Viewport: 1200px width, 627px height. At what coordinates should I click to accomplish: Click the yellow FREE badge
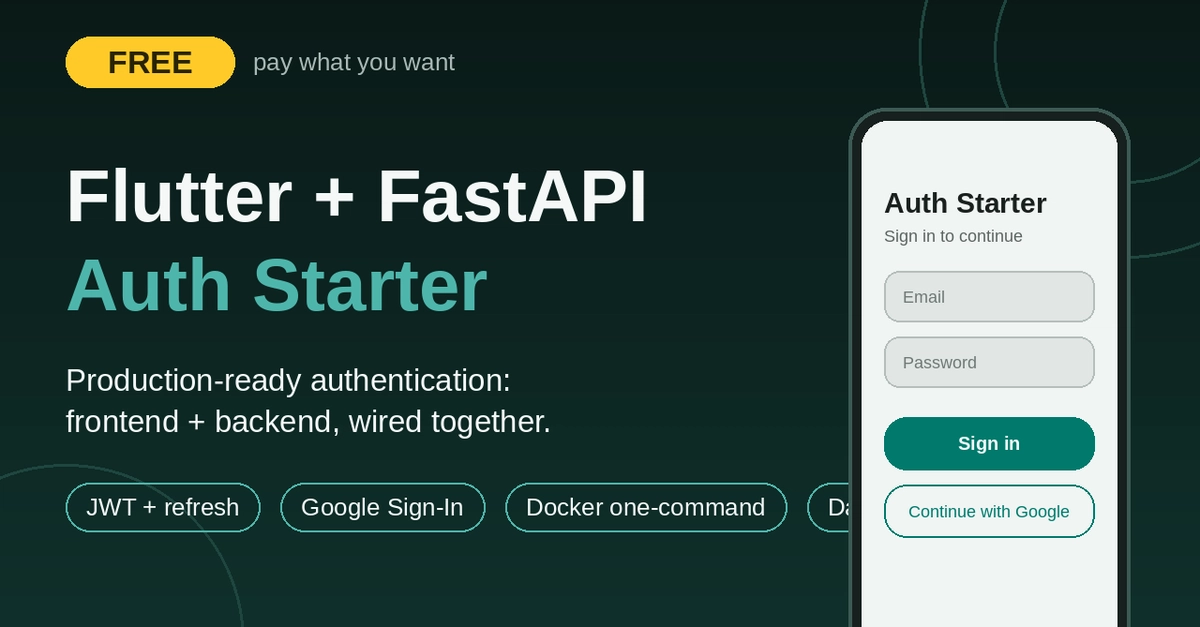(150, 62)
